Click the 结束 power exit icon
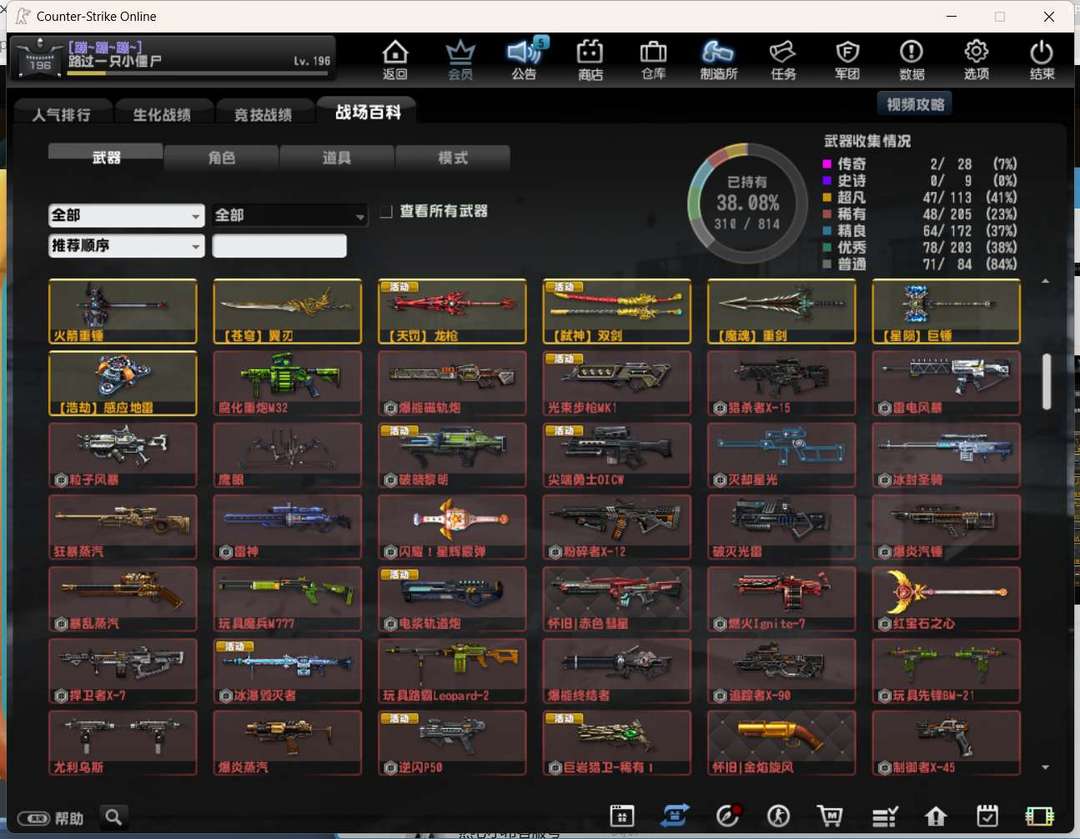The width and height of the screenshot is (1080, 839). tap(1041, 60)
